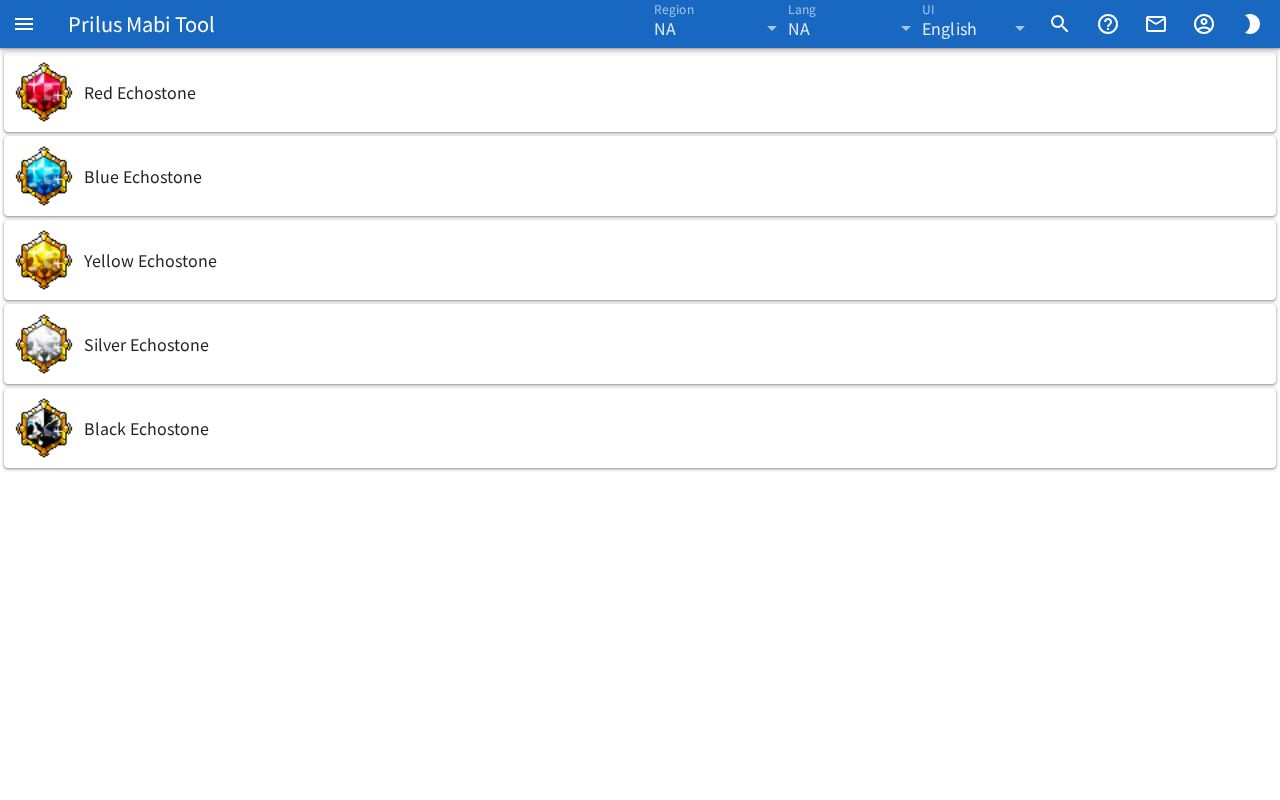Select the Yellow Echostone text label
The image size is (1280, 800).
(150, 261)
